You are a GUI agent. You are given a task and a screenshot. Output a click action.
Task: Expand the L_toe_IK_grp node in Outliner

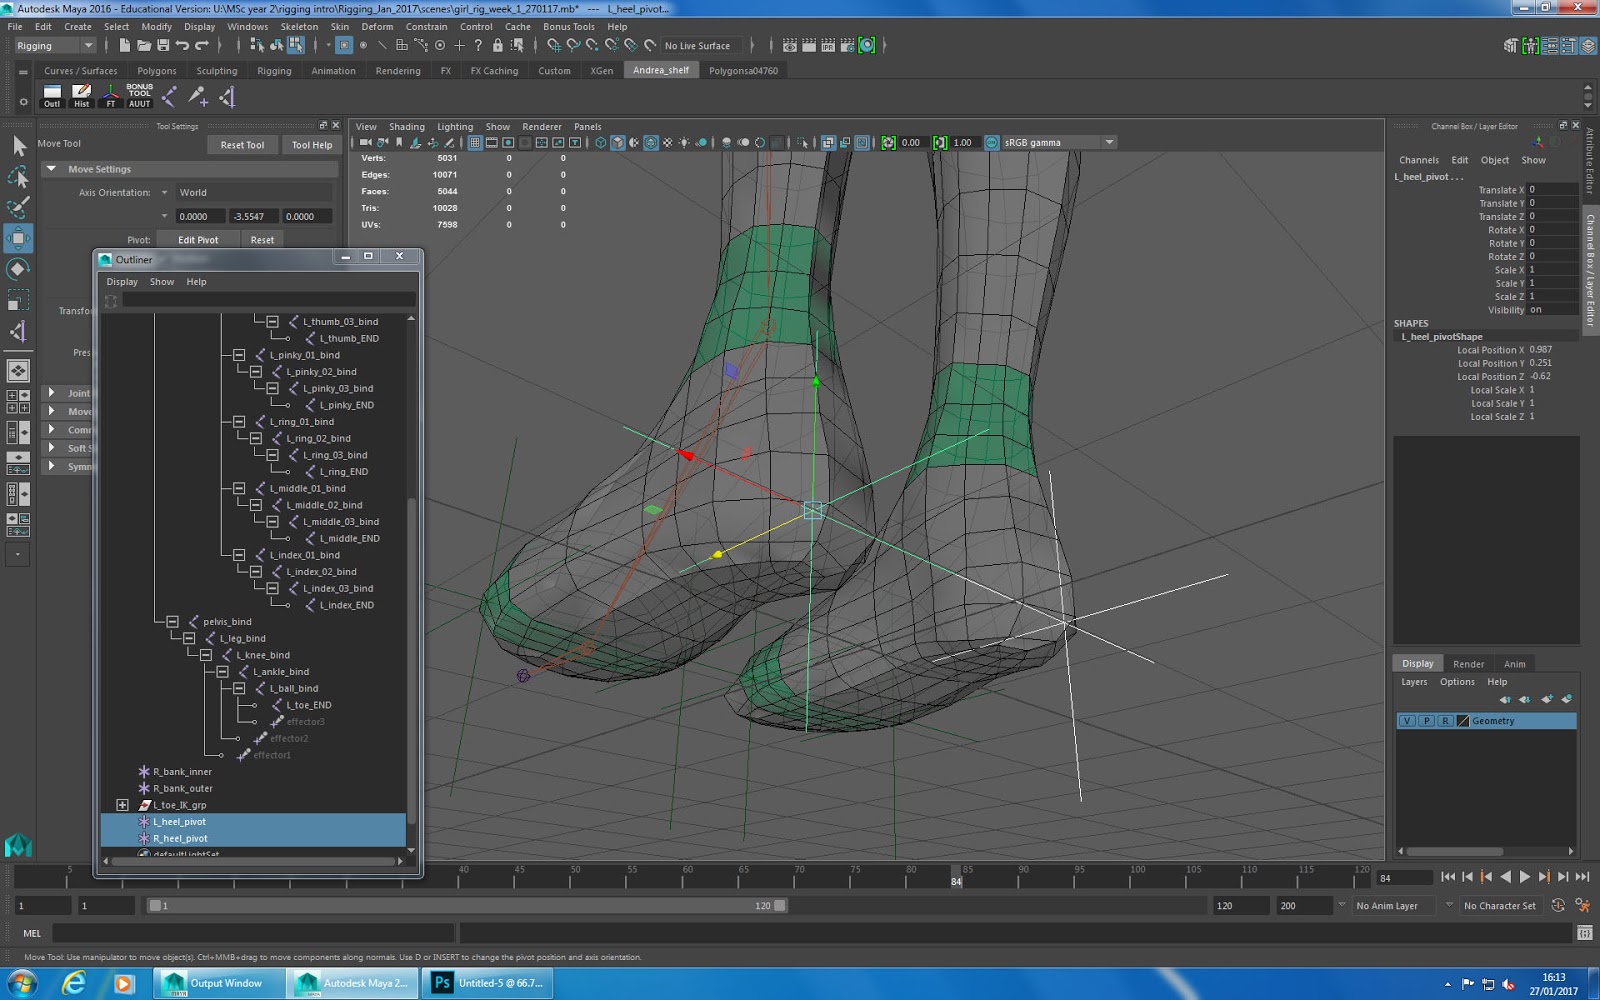click(122, 804)
